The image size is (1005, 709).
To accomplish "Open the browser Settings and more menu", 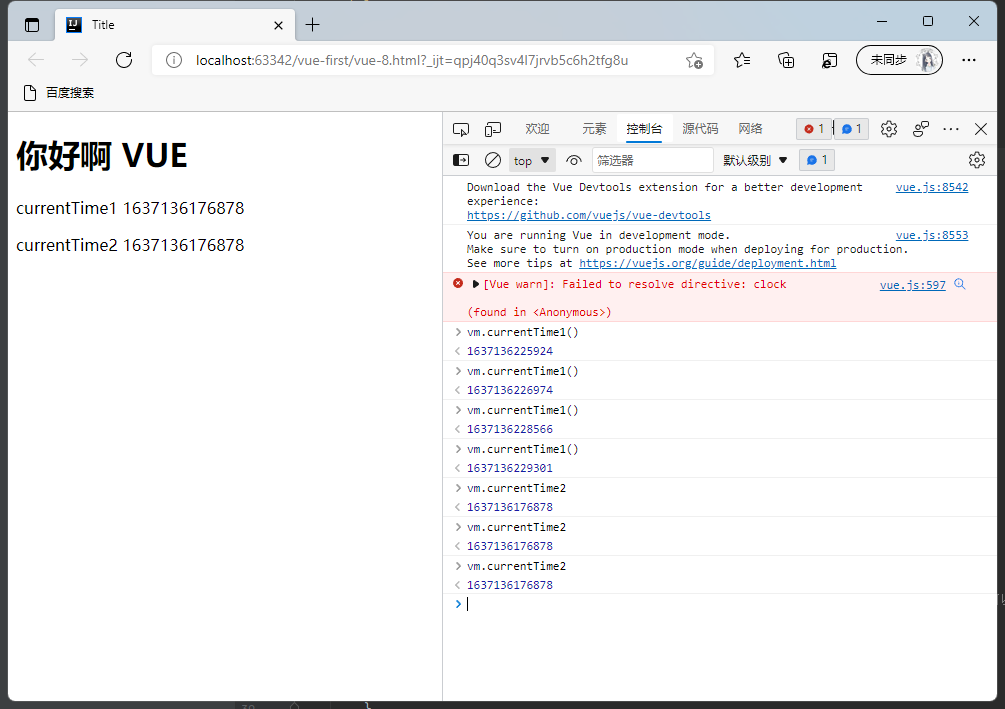I will 969,60.
